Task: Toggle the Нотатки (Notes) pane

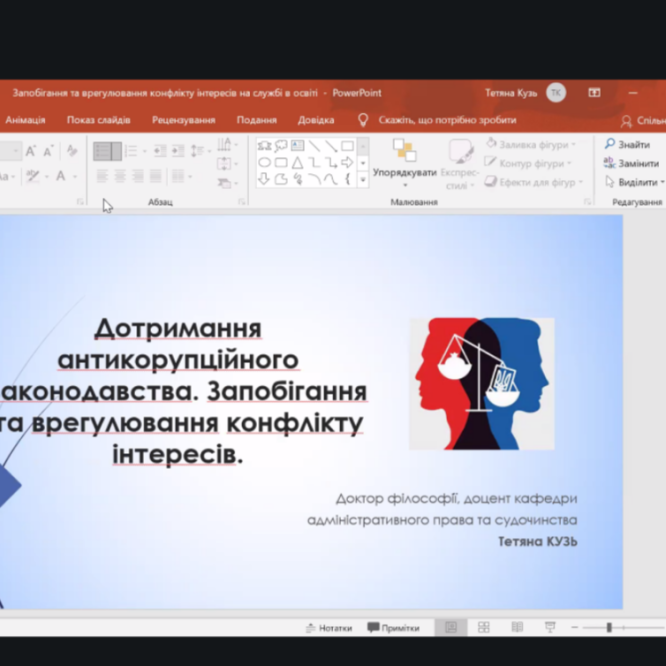Action: [329, 628]
